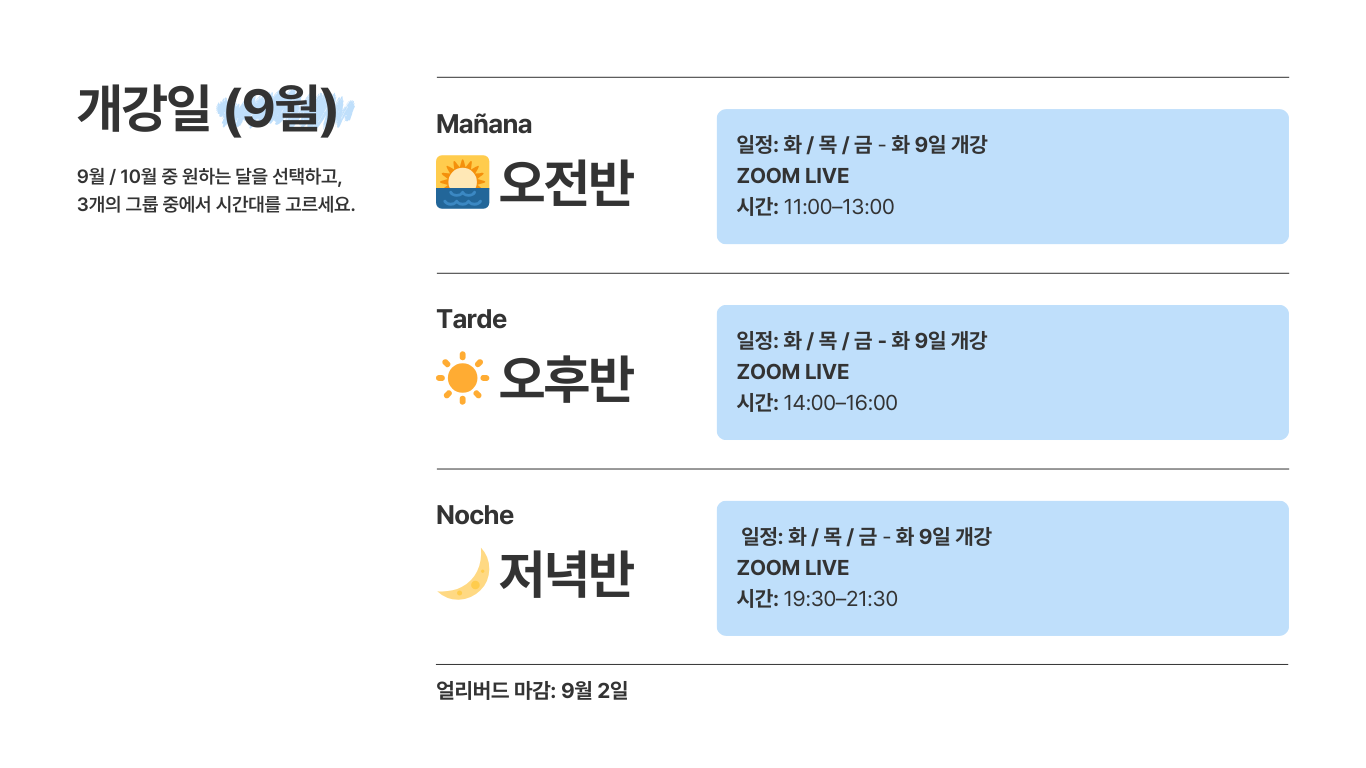
Task: Click the sunrise icon beside 오전반
Action: (x=462, y=182)
